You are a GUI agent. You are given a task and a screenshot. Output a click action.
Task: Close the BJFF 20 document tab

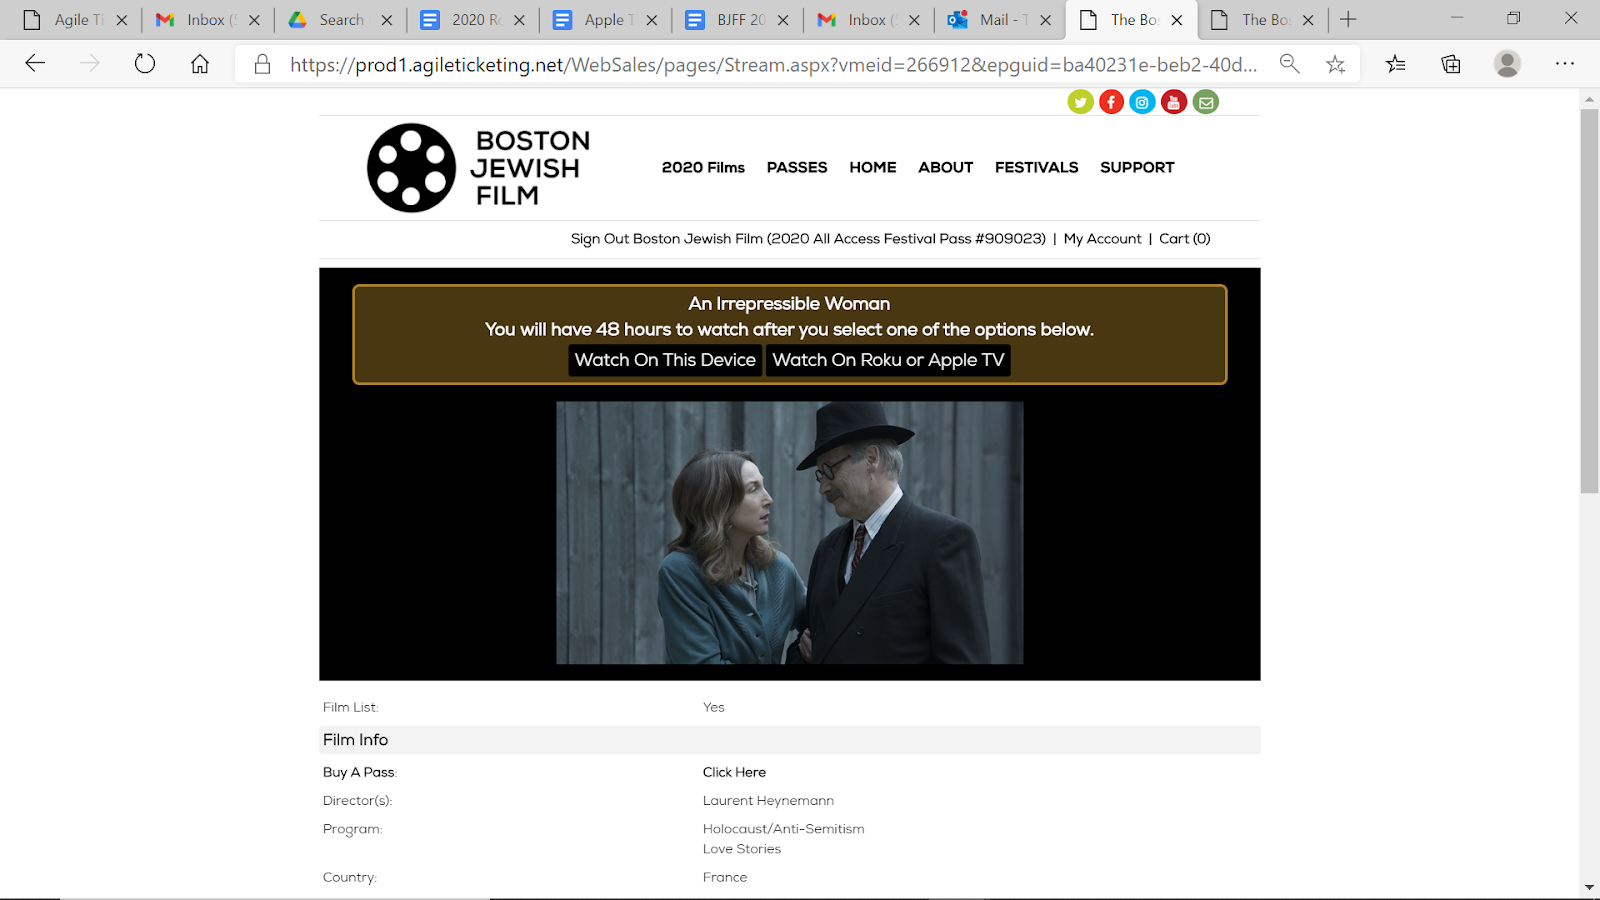(783, 20)
